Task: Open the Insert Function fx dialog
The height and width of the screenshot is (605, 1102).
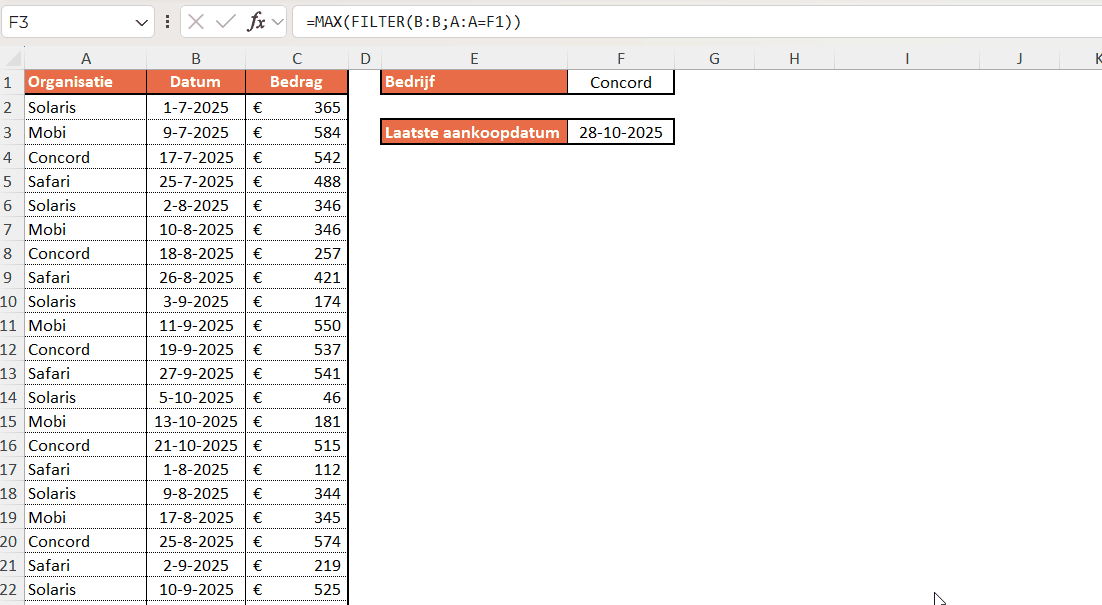Action: 256,21
